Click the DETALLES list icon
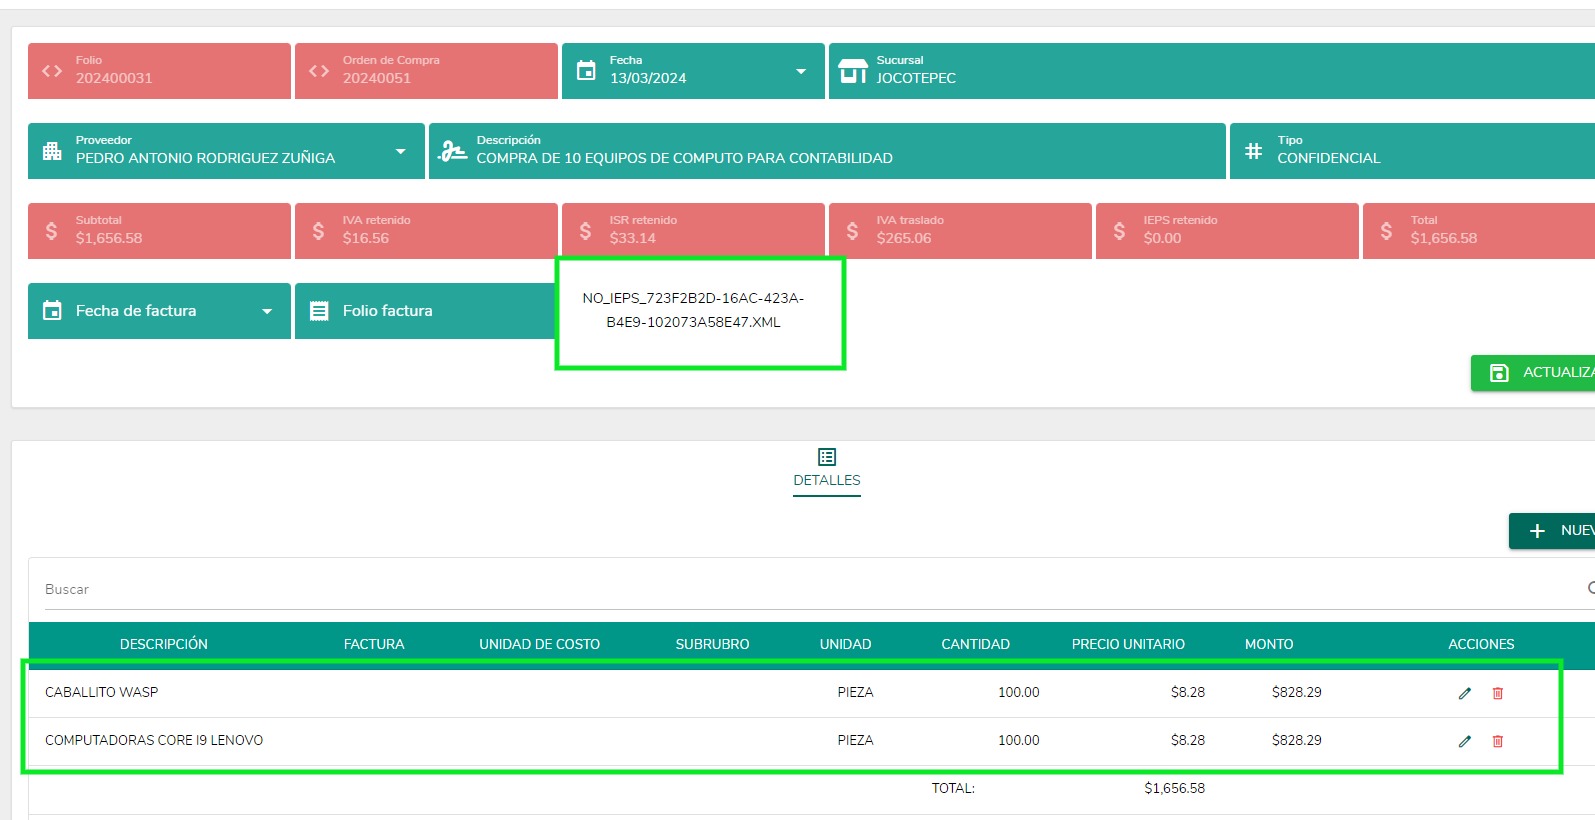 coord(827,457)
